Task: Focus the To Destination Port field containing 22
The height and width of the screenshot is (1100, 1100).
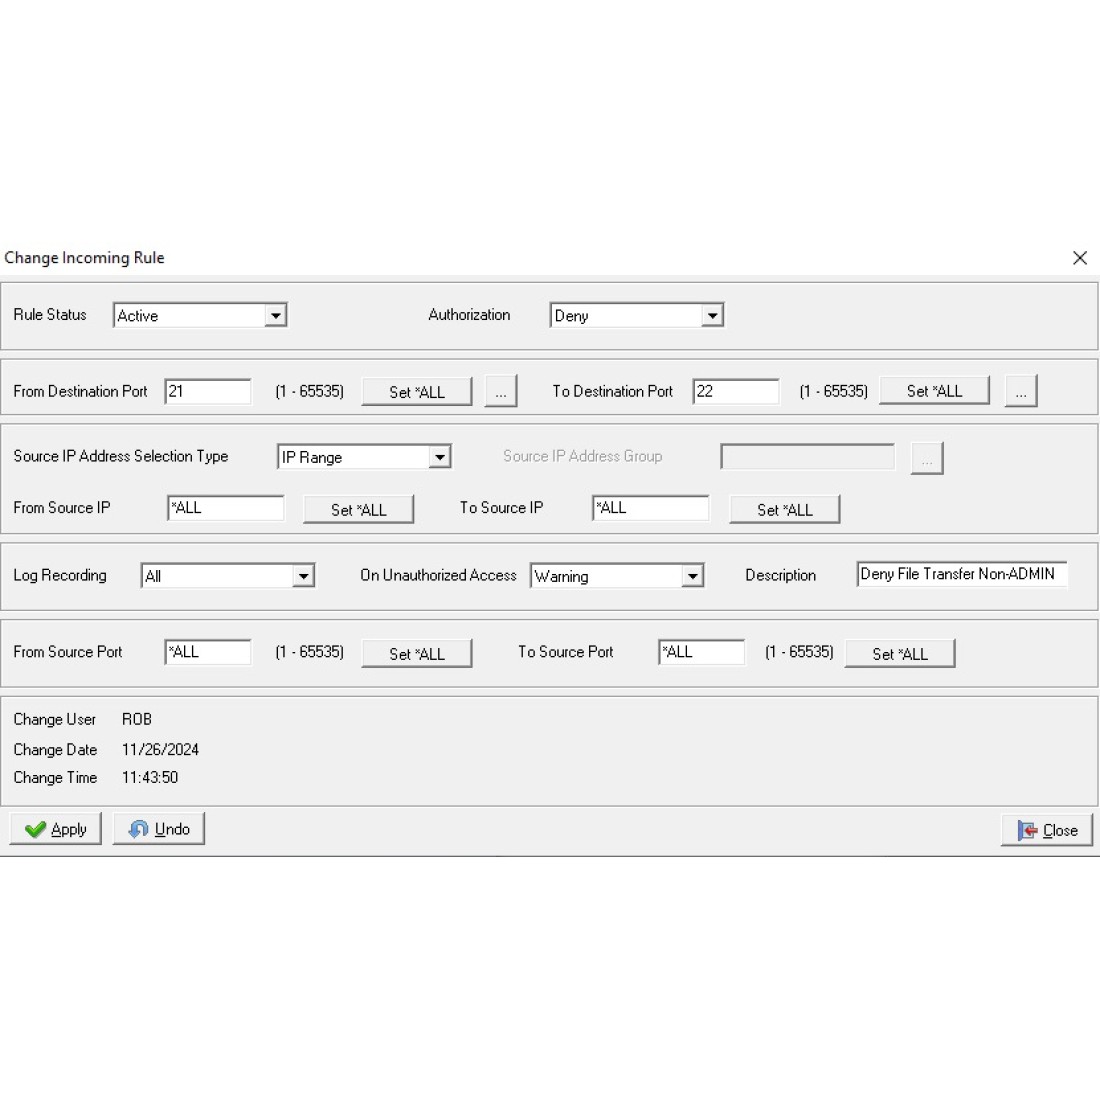Action: (736, 391)
